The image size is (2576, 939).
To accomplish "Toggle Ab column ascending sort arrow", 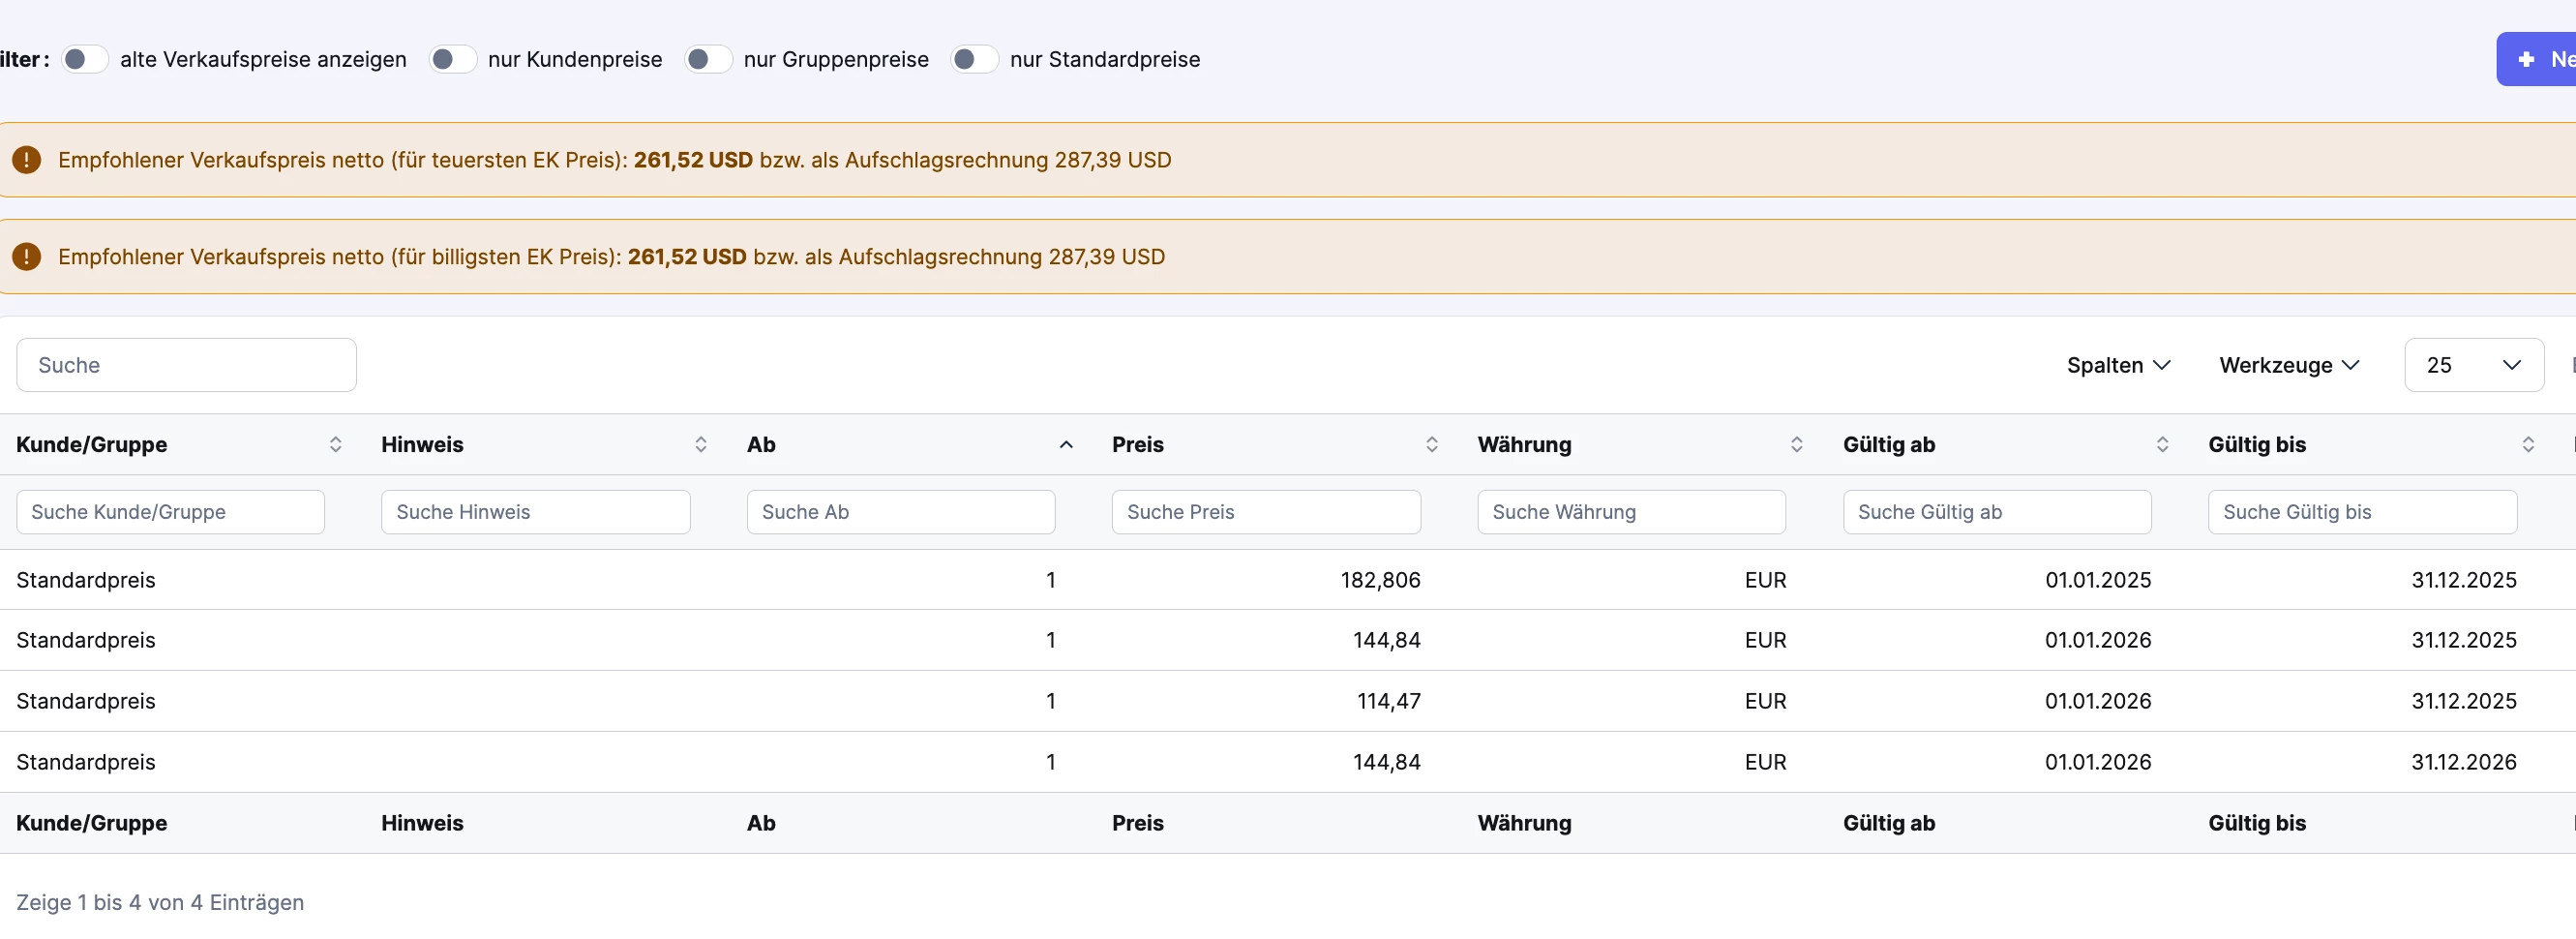I will (x=1066, y=445).
